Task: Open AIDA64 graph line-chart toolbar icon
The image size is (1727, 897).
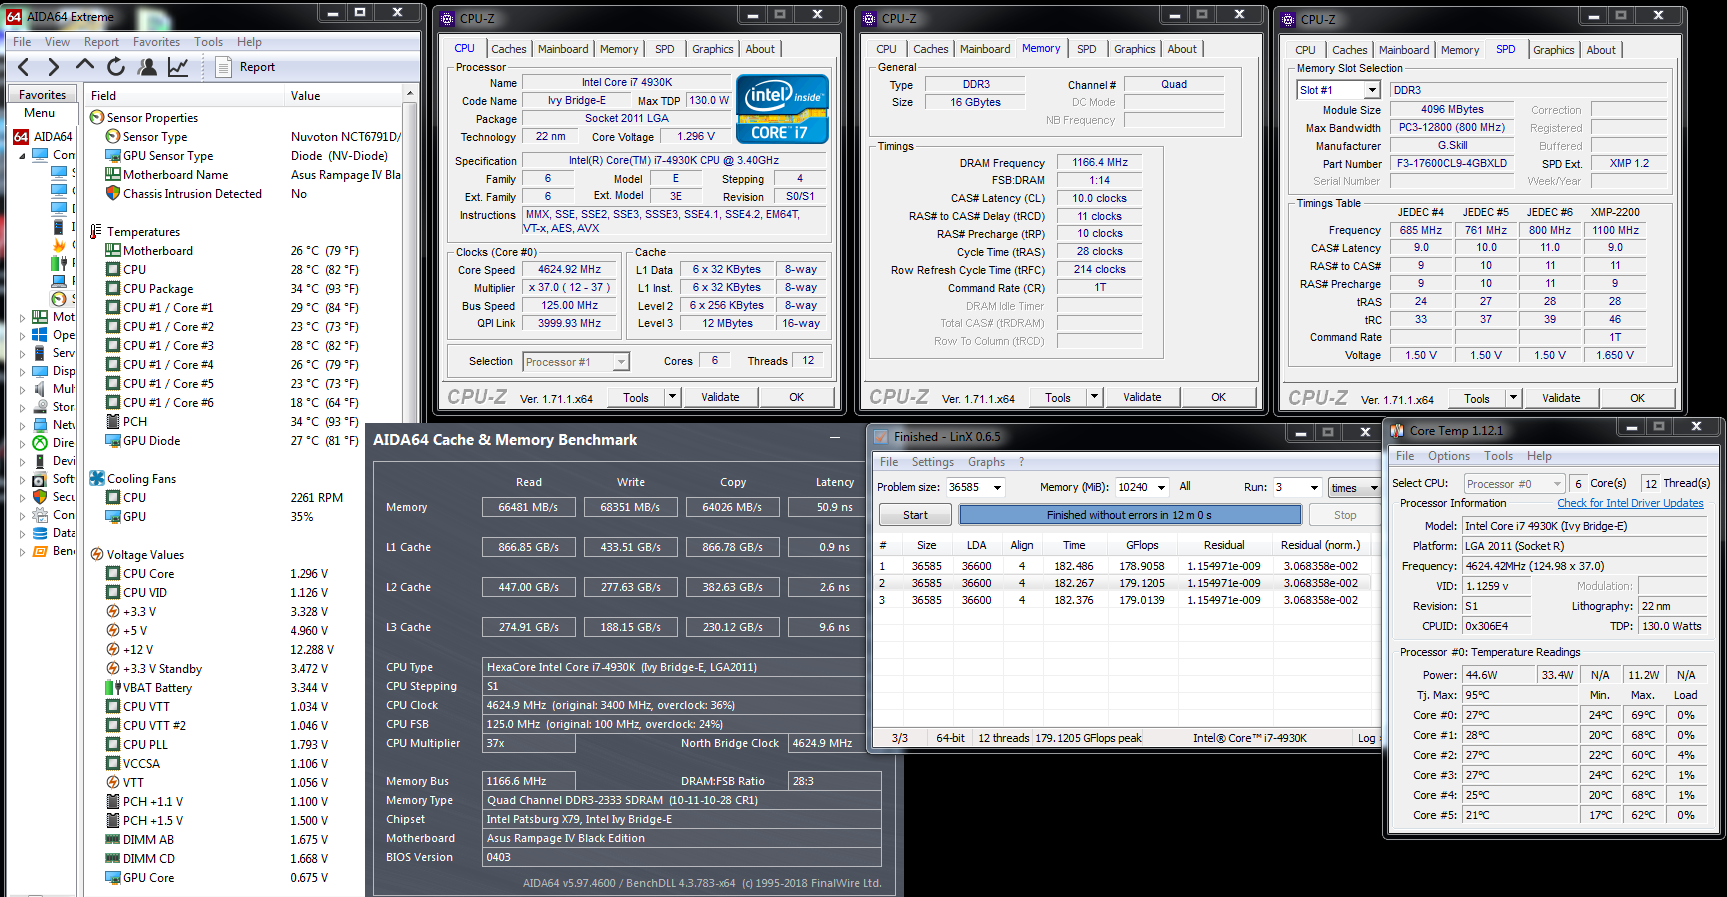Action: pos(178,67)
